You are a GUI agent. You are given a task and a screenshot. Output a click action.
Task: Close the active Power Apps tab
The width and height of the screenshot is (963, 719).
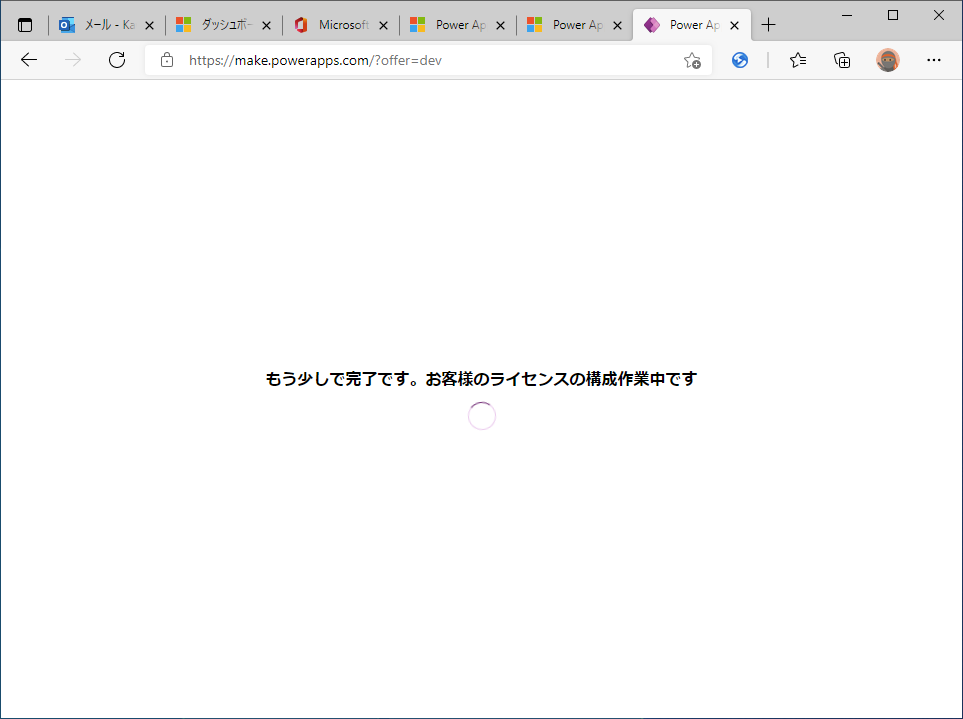coord(735,25)
